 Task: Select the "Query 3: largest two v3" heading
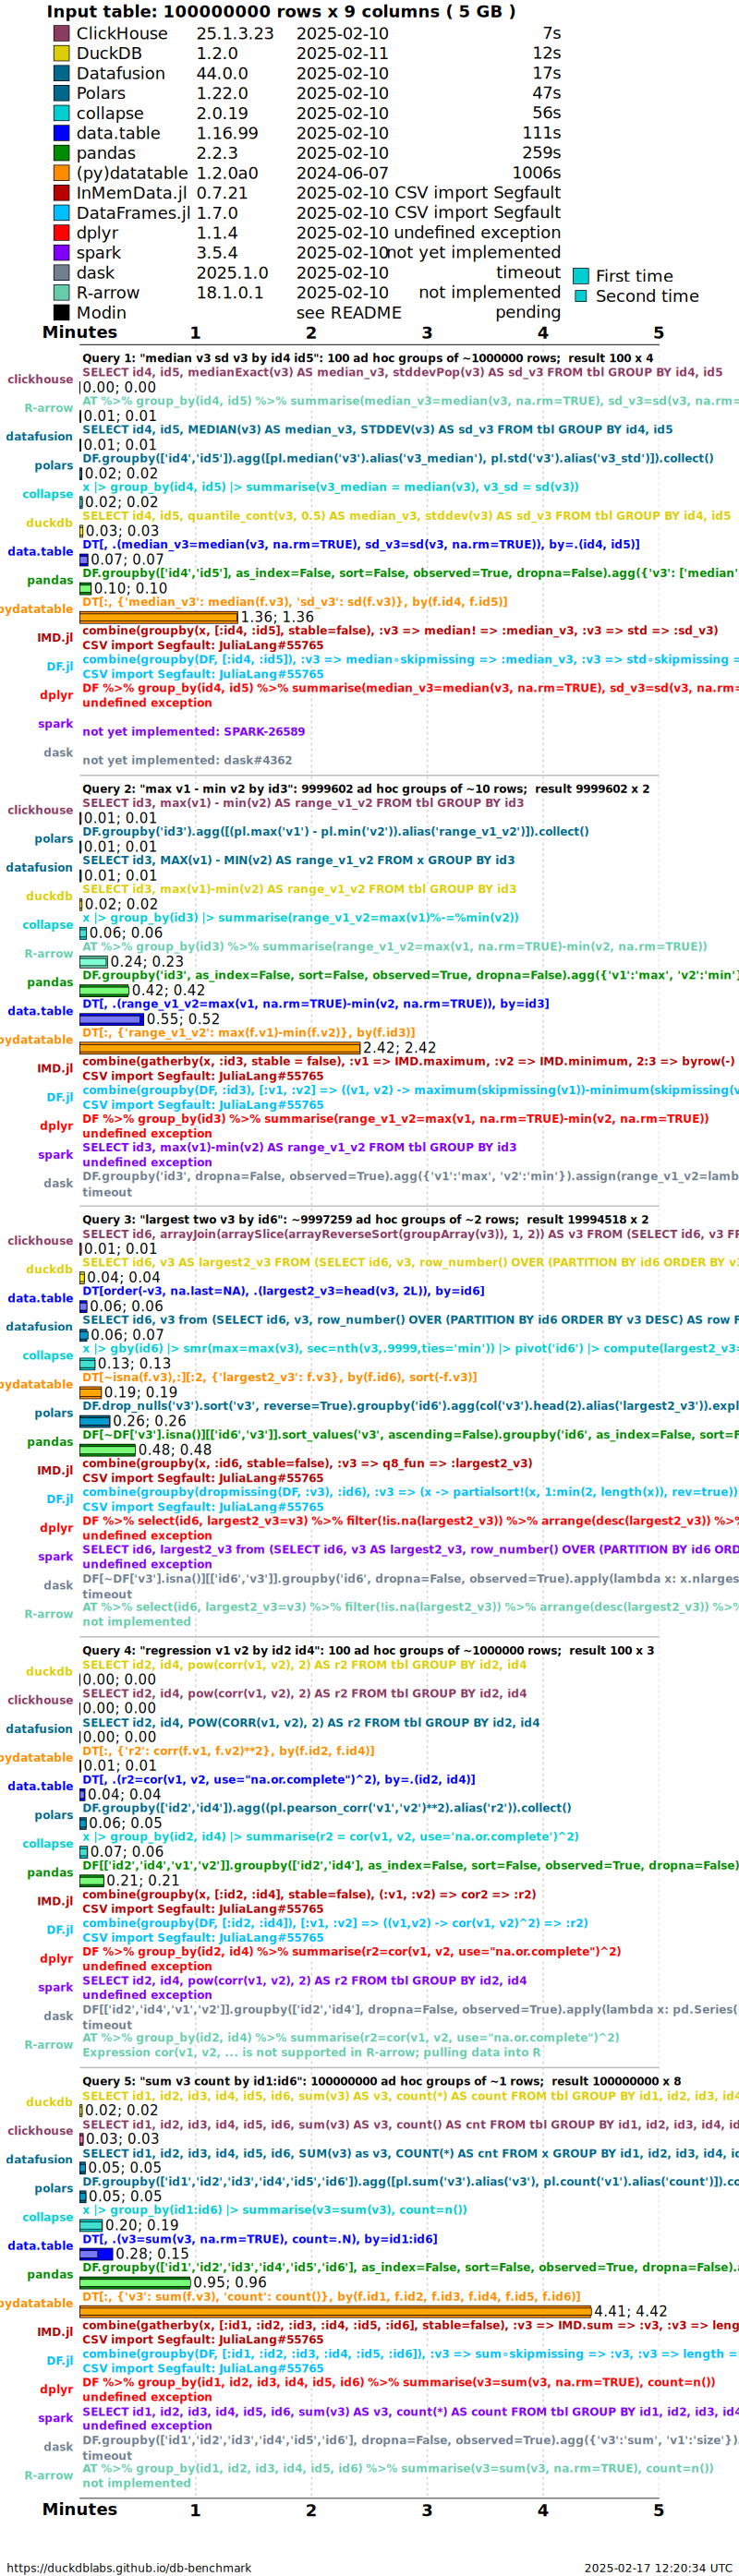tap(365, 1220)
